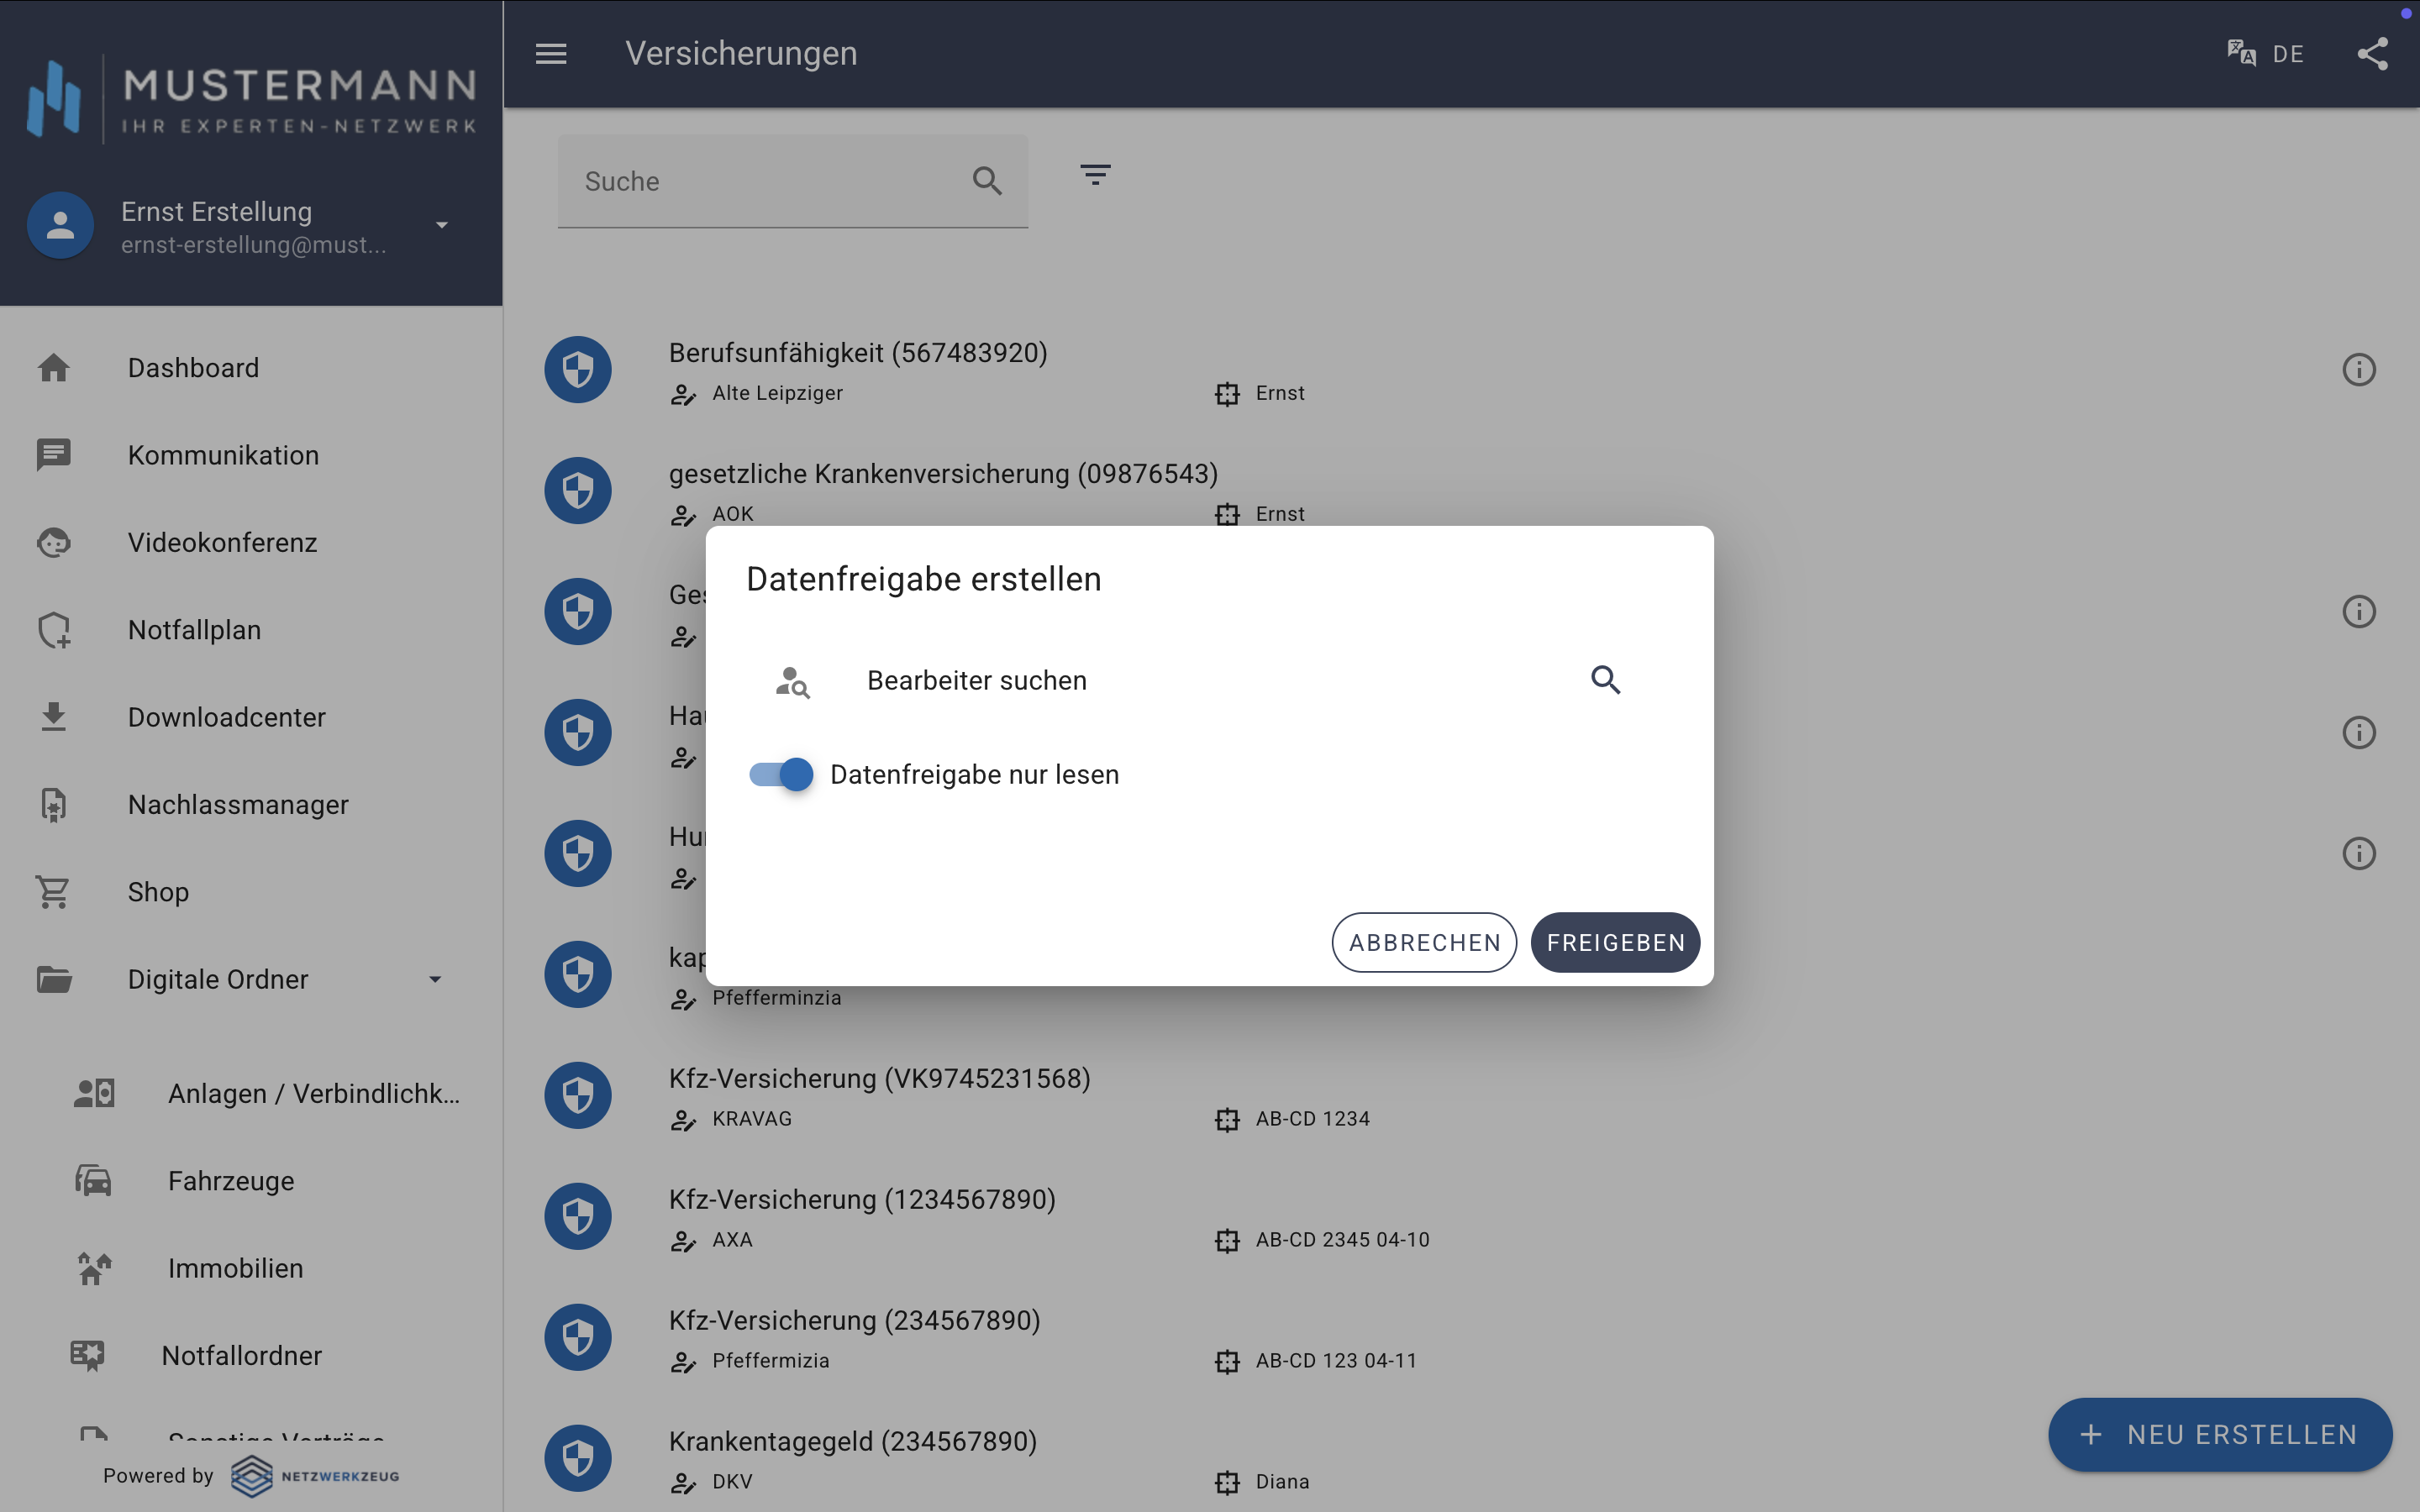
Task: Click the Videokonferenz face icon
Action: pos(54,543)
